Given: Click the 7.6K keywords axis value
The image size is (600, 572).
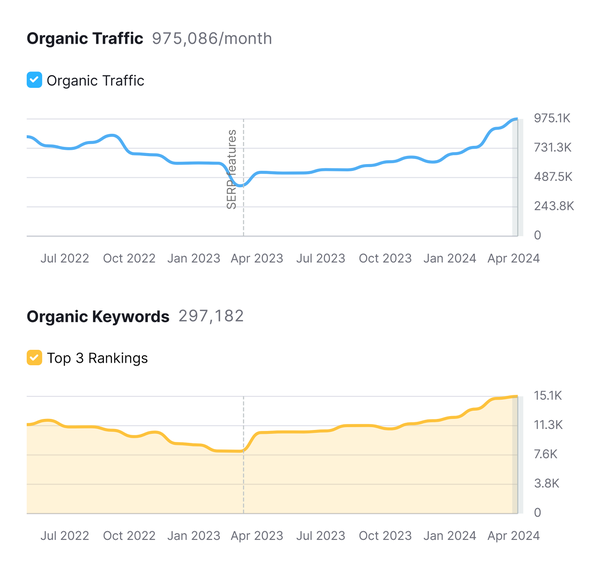Looking at the screenshot, I should [546, 454].
